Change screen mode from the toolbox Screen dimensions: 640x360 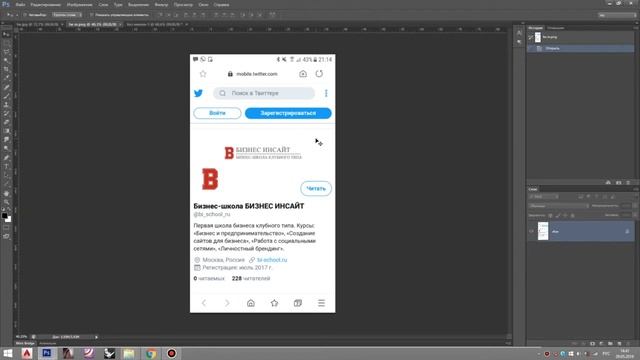point(6,236)
